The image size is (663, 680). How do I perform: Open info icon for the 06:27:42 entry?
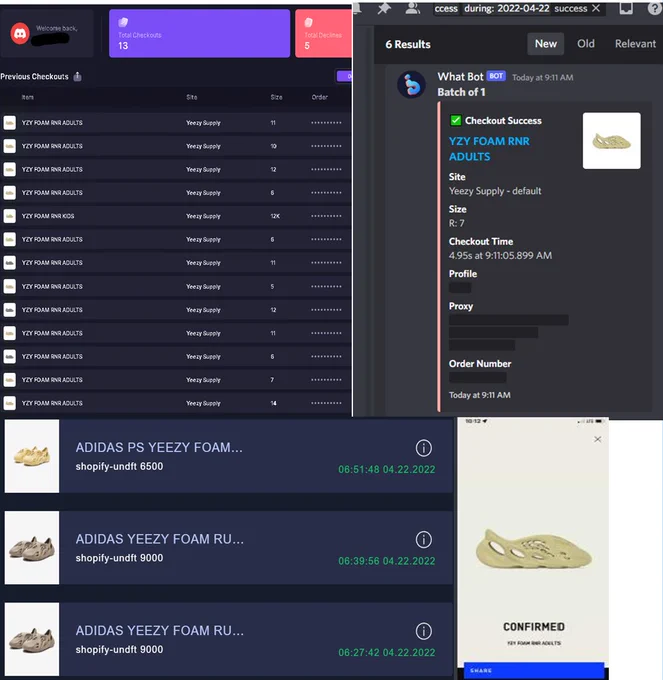click(424, 631)
